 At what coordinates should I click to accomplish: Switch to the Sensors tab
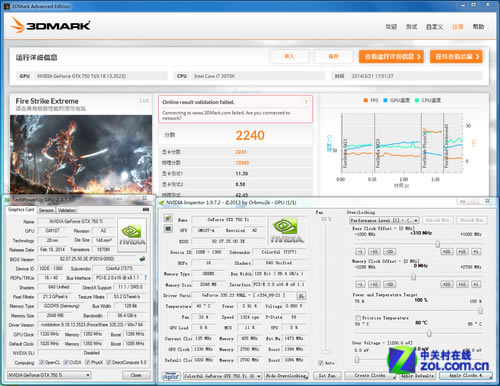[46, 210]
